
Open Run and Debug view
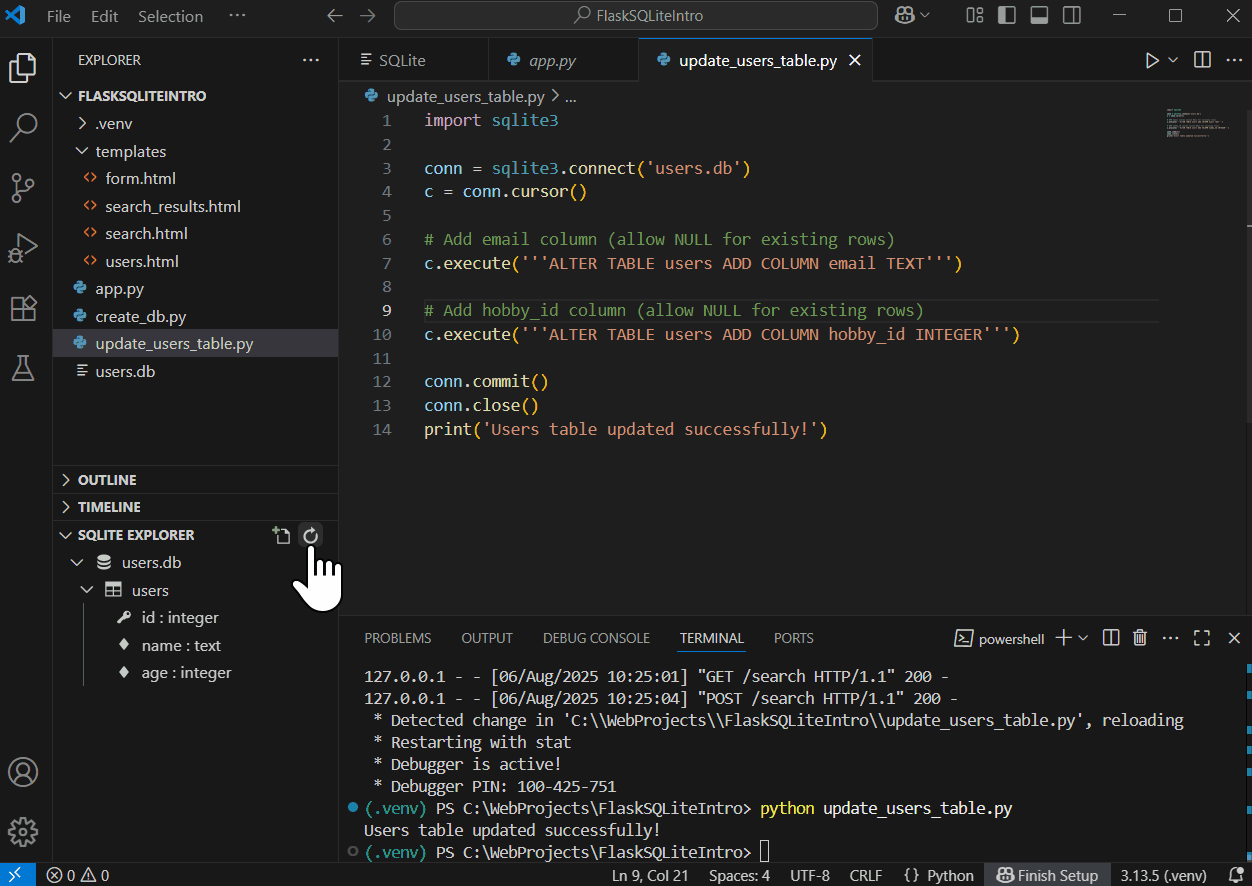pos(23,247)
